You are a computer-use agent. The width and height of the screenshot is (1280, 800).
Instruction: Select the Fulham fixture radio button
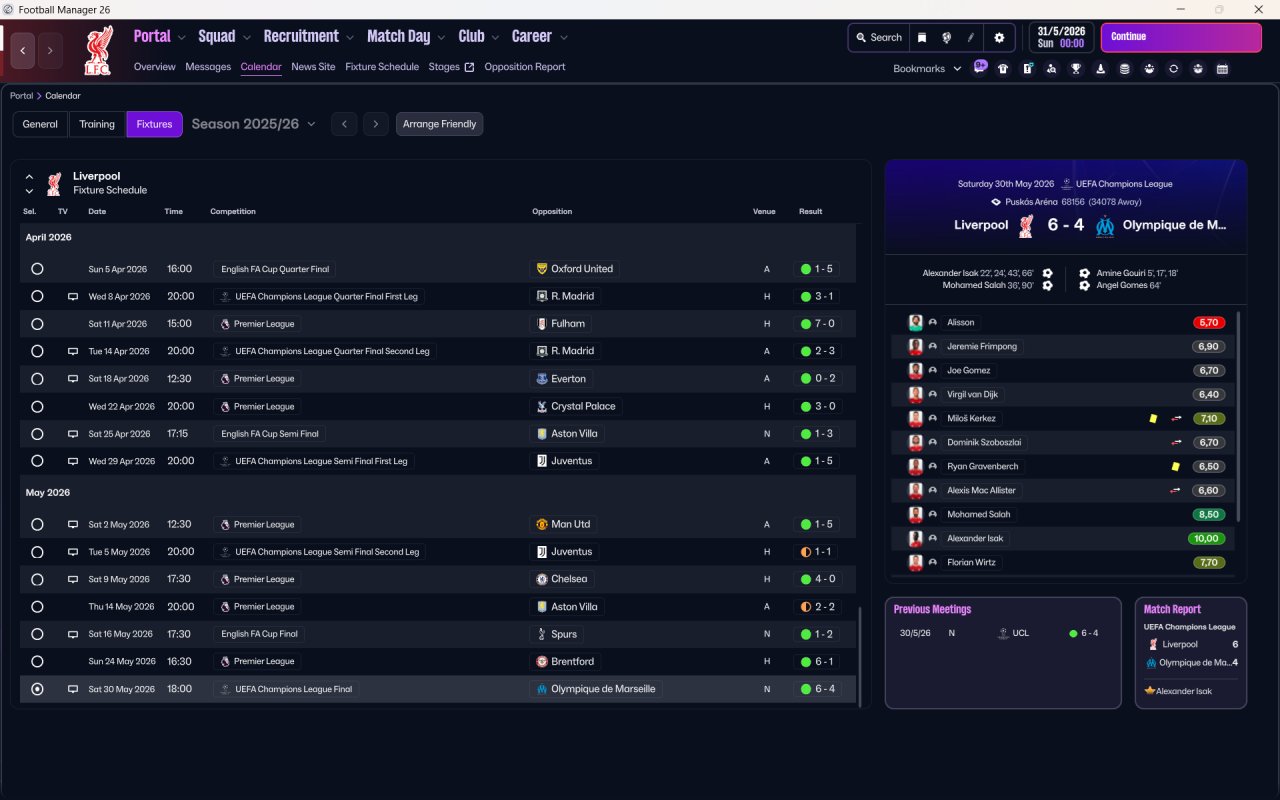pyautogui.click(x=37, y=324)
